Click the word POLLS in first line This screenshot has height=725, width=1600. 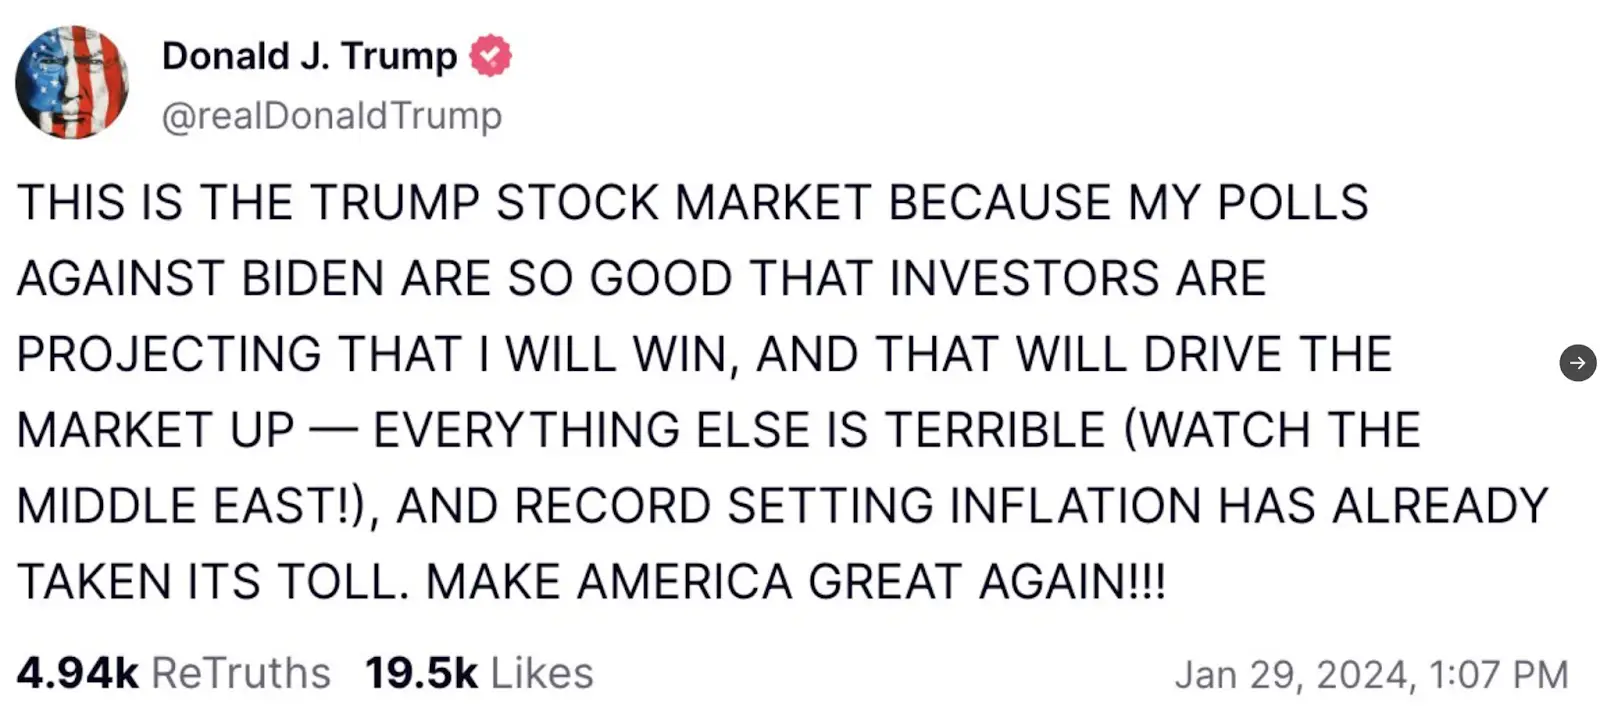pyautogui.click(x=1293, y=202)
